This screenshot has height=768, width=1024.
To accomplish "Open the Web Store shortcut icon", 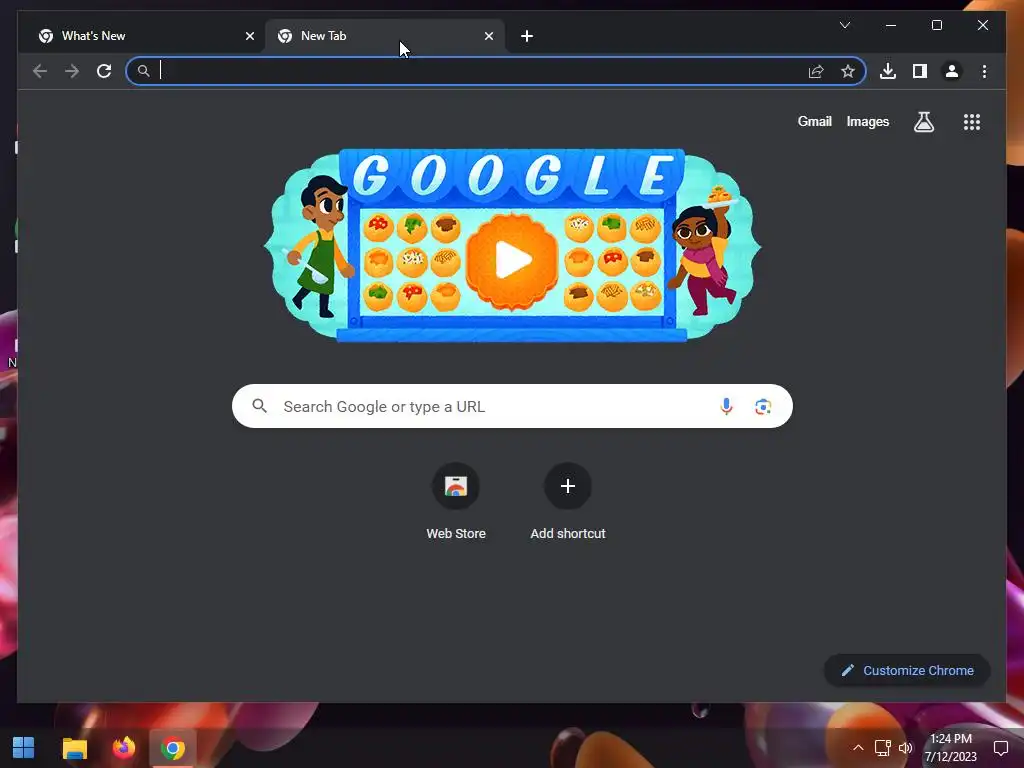I will [456, 486].
